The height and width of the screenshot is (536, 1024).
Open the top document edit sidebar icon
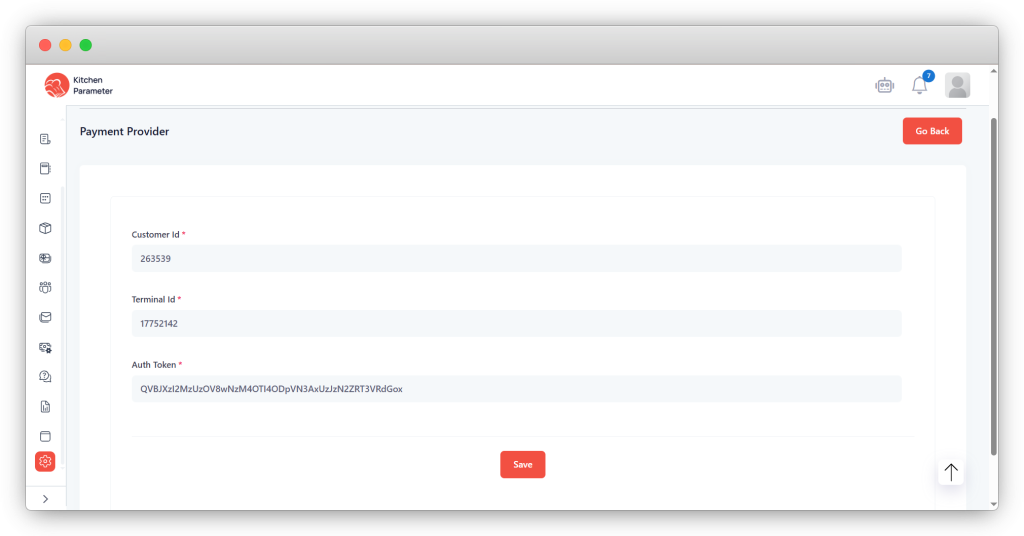45,139
